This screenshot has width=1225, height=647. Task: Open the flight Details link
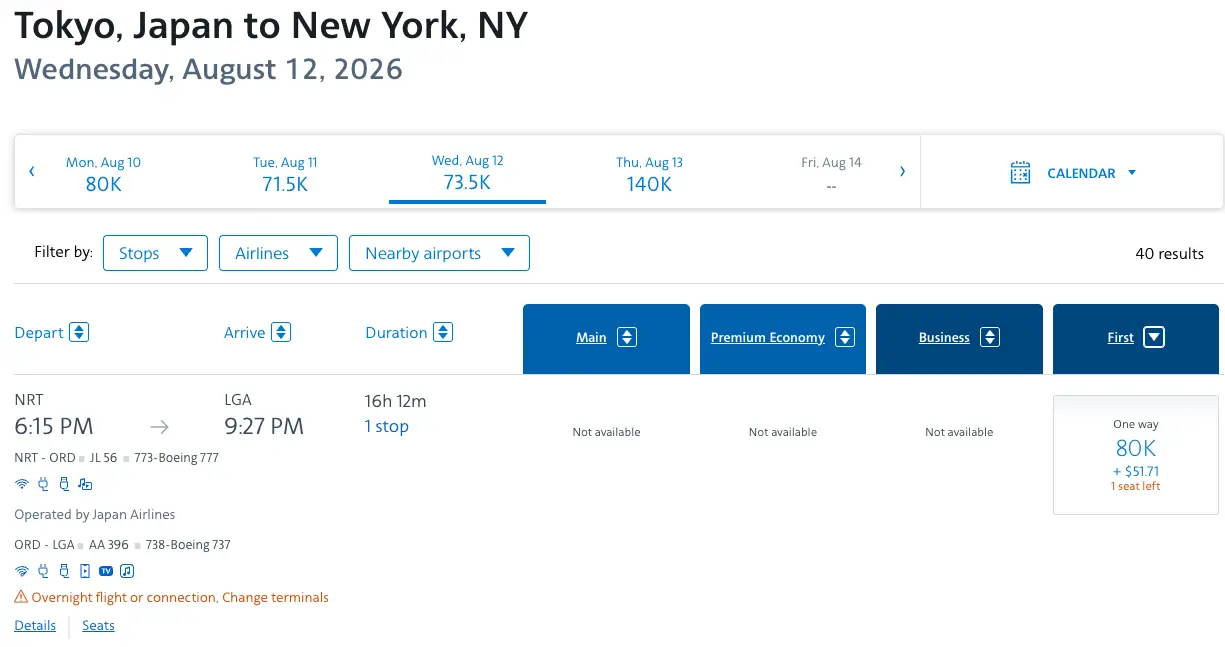pyautogui.click(x=35, y=625)
